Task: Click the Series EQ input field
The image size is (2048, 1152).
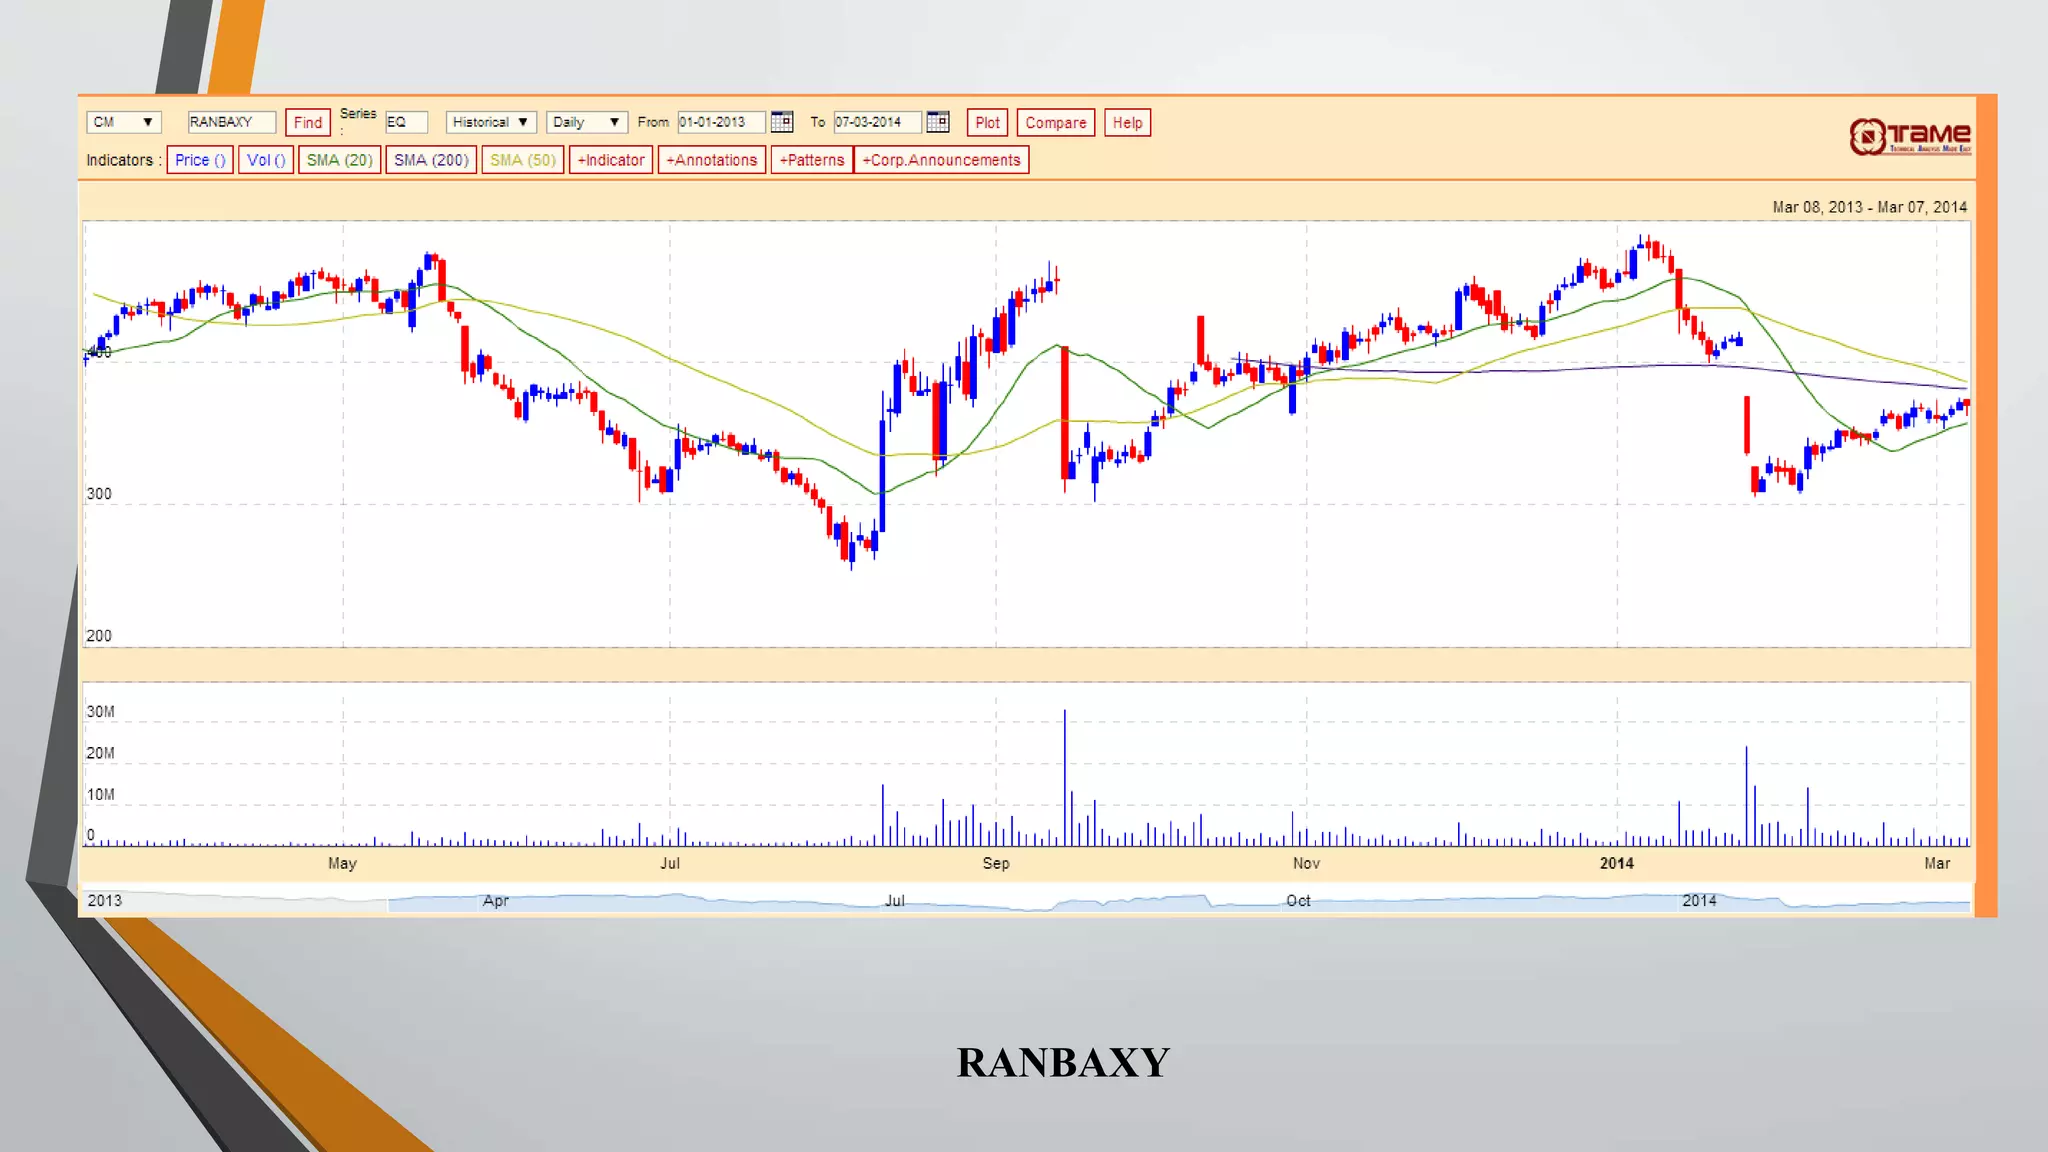Action: click(x=406, y=122)
